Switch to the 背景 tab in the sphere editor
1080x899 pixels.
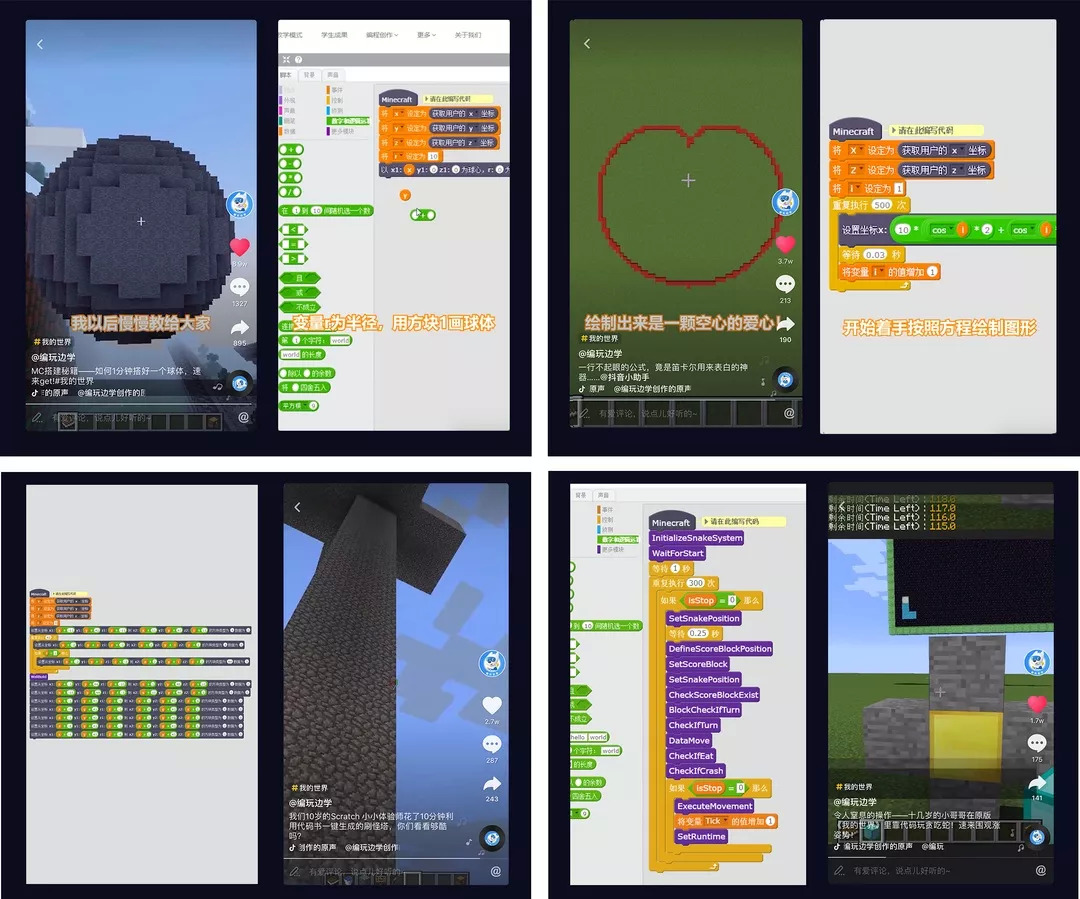pos(309,74)
